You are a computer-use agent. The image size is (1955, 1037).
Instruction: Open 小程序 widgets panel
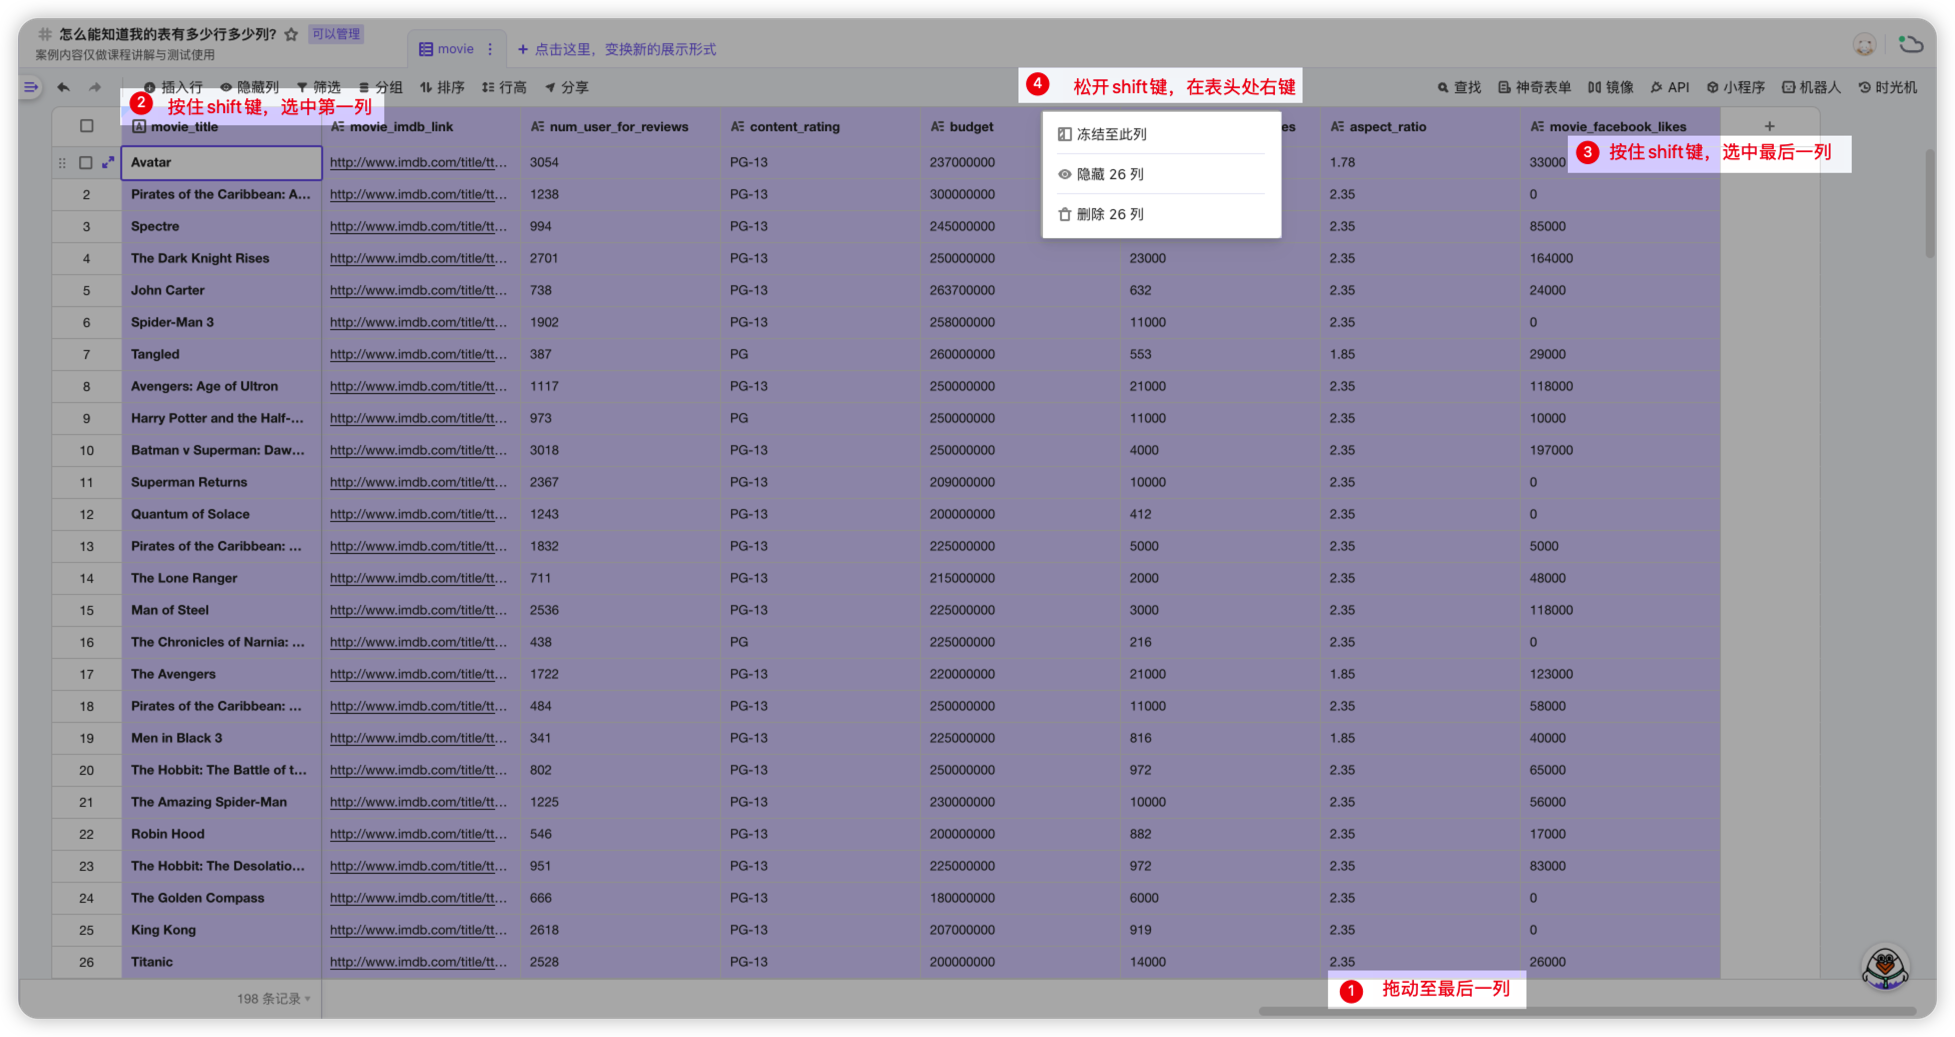point(1735,87)
